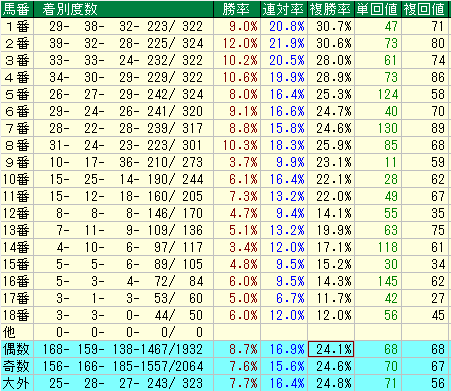The width and height of the screenshot is (451, 391).
Task: Click the 勝率 column header
Action: click(237, 9)
